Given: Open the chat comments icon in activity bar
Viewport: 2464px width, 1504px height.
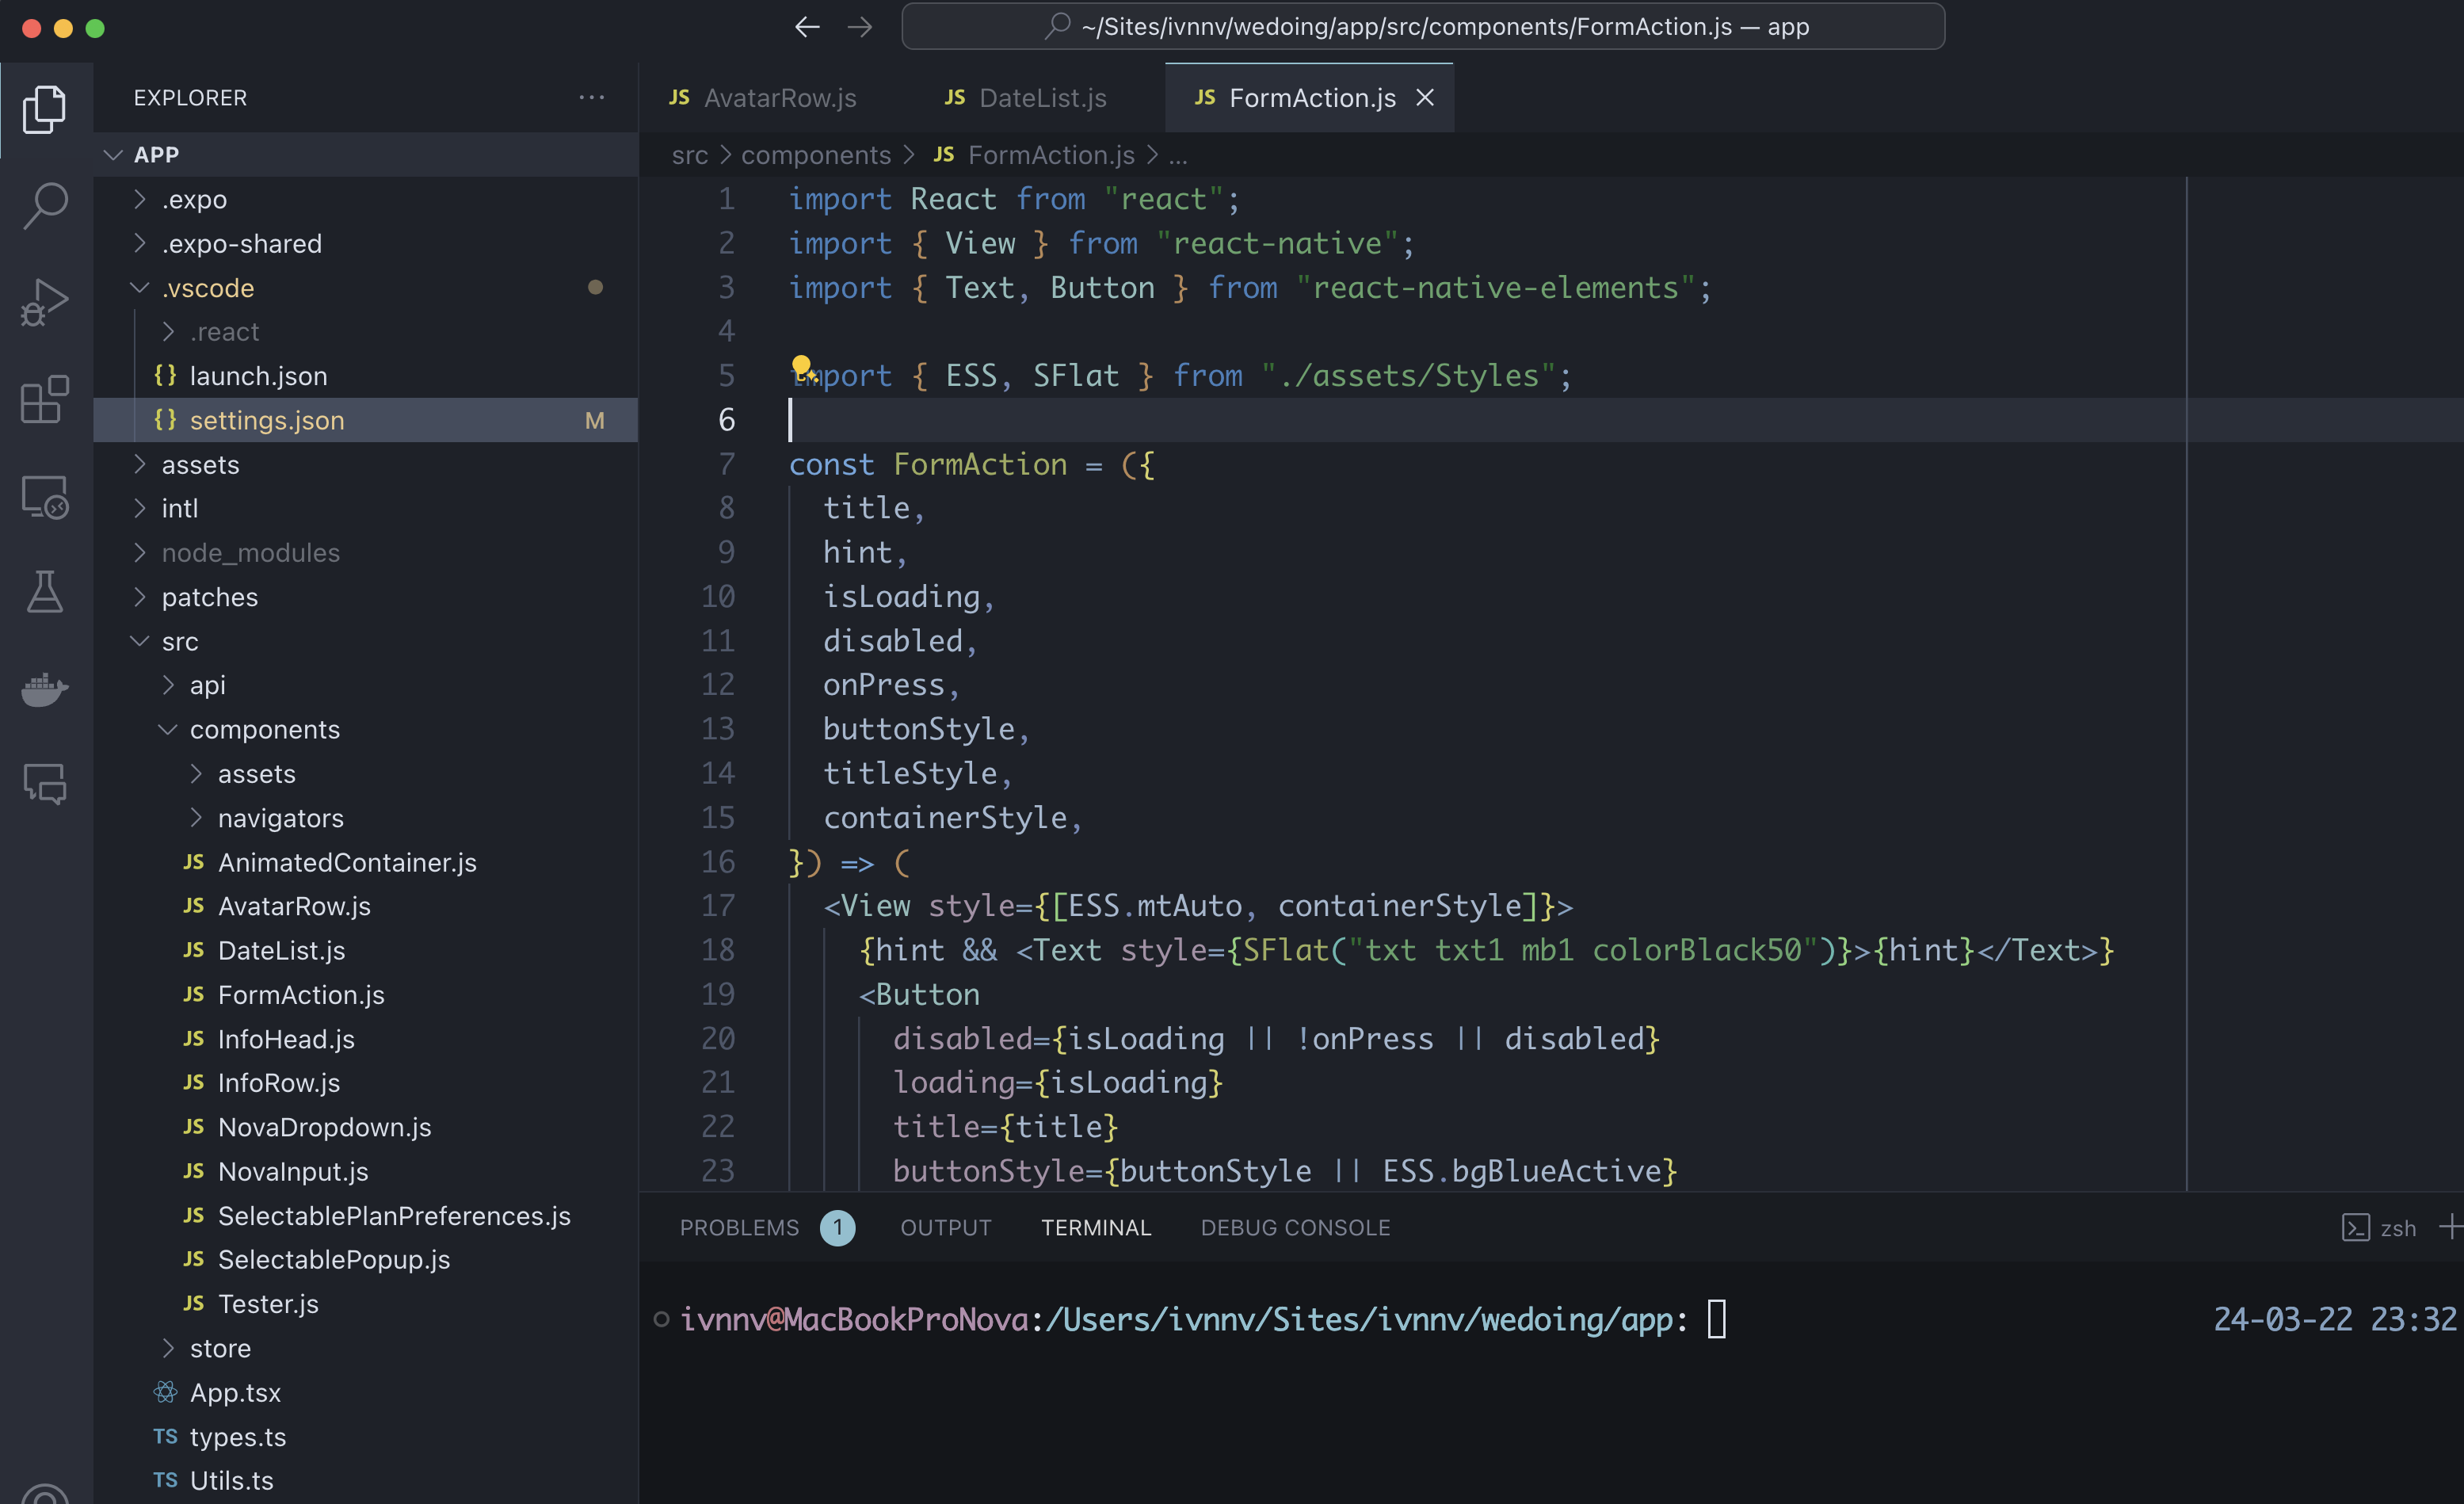Looking at the screenshot, I should [45, 784].
